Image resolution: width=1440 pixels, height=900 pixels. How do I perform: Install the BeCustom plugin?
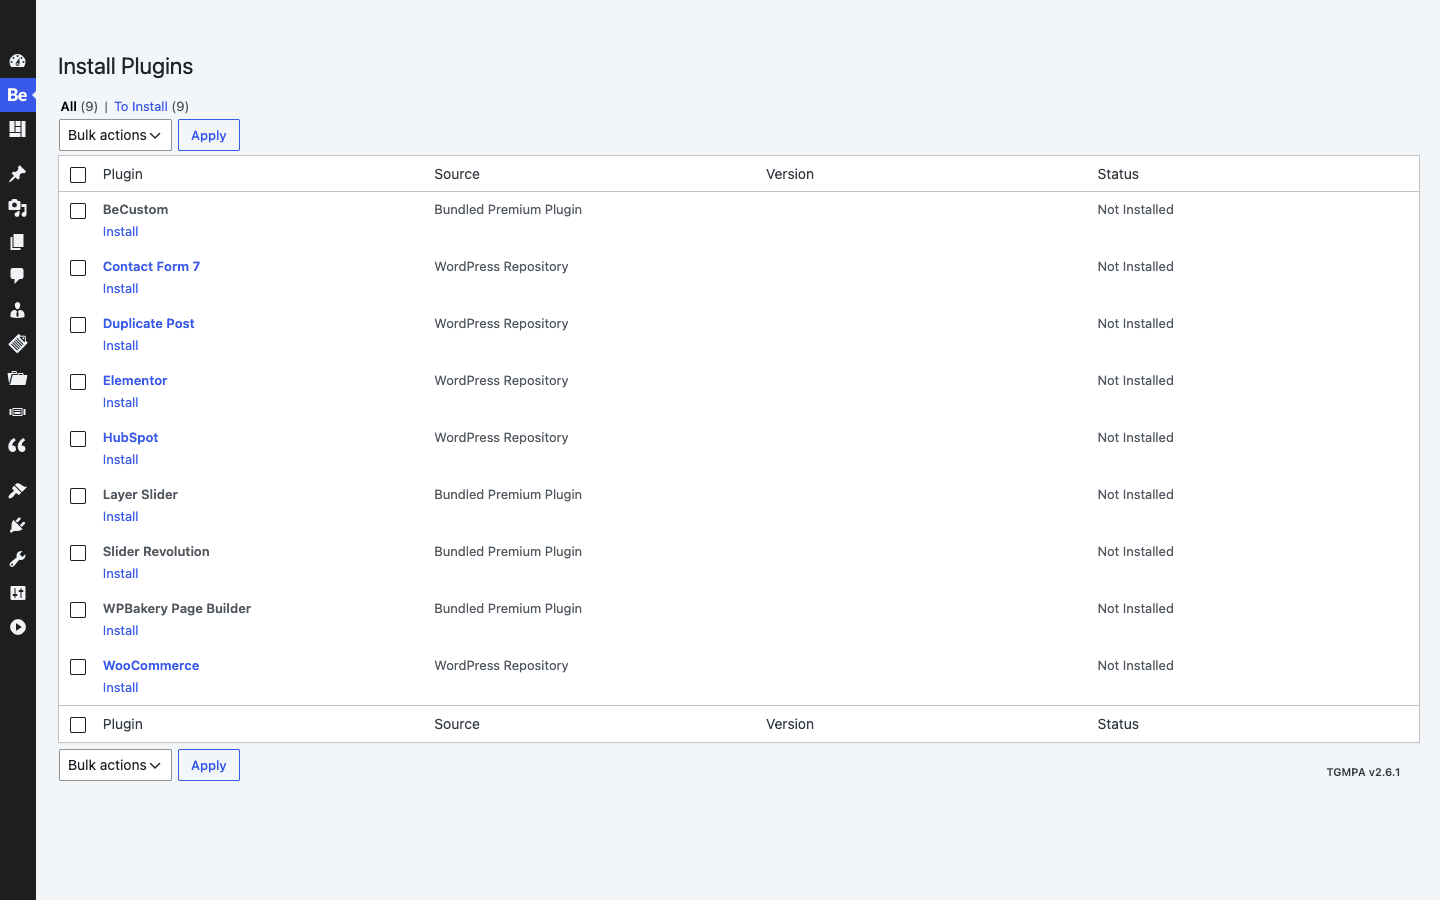121,231
